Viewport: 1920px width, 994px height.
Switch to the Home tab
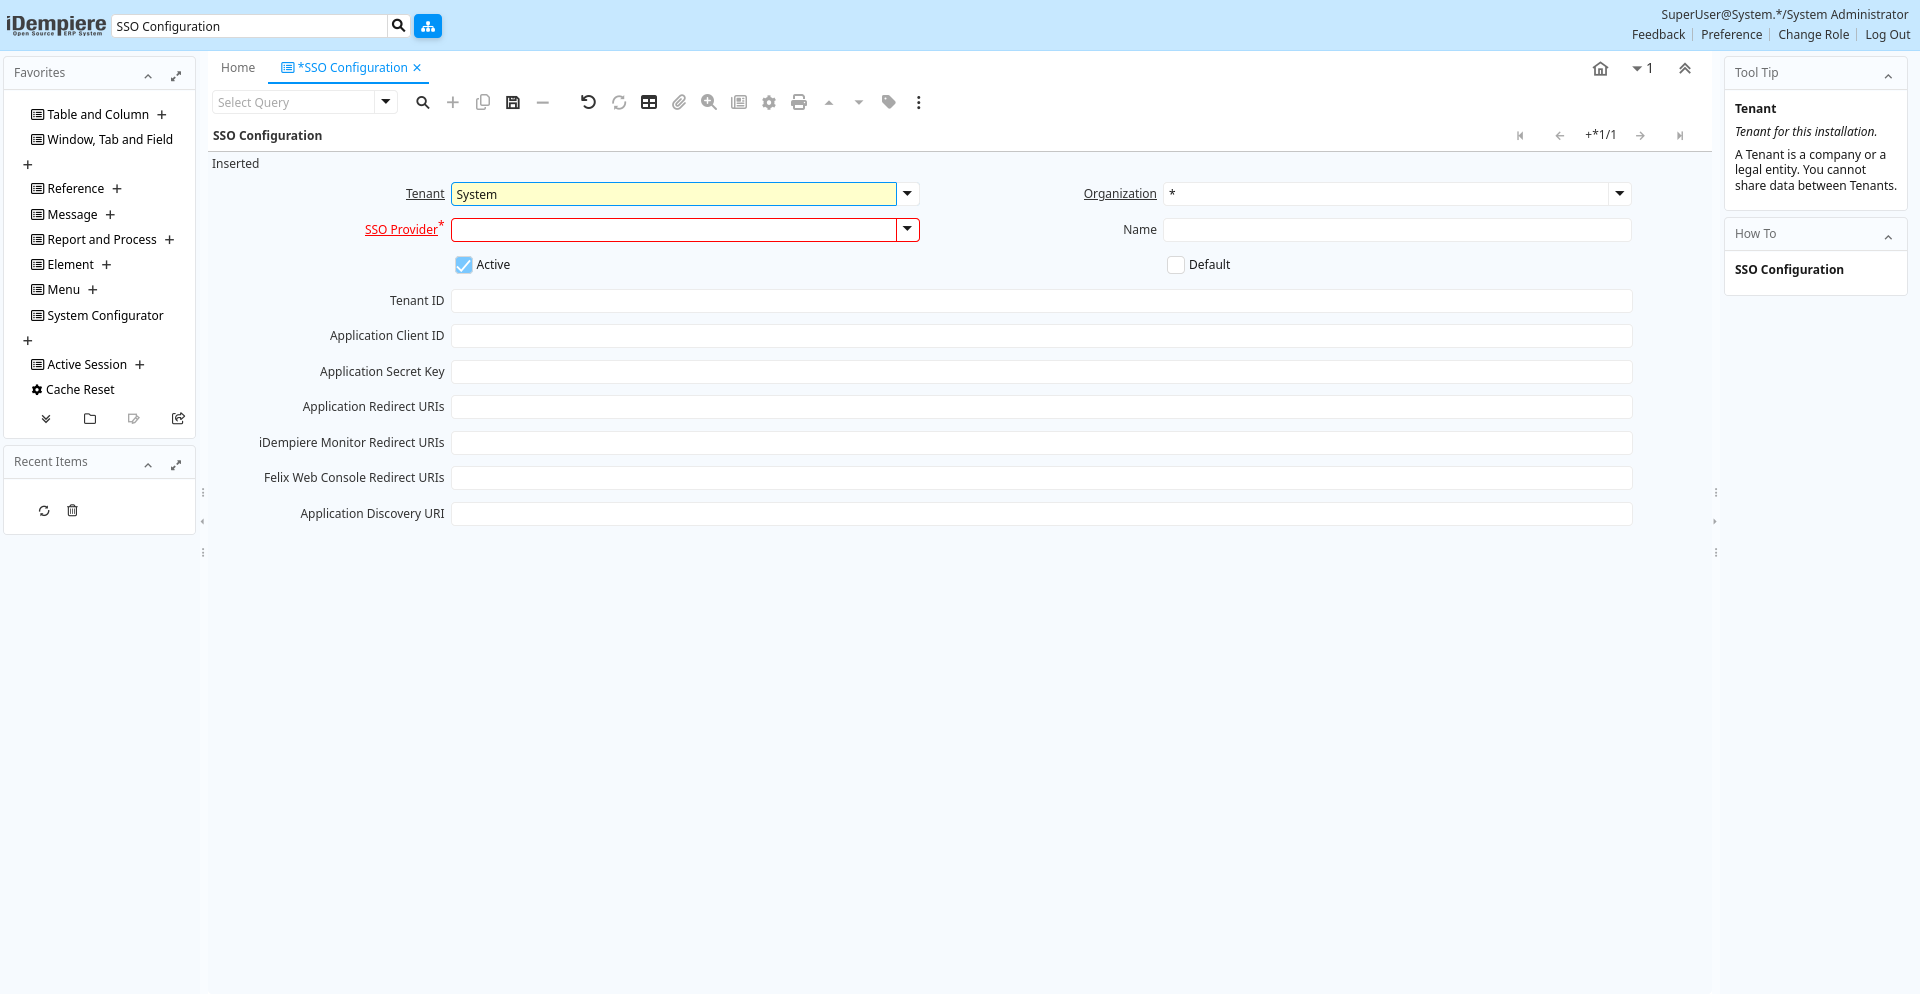[238, 68]
